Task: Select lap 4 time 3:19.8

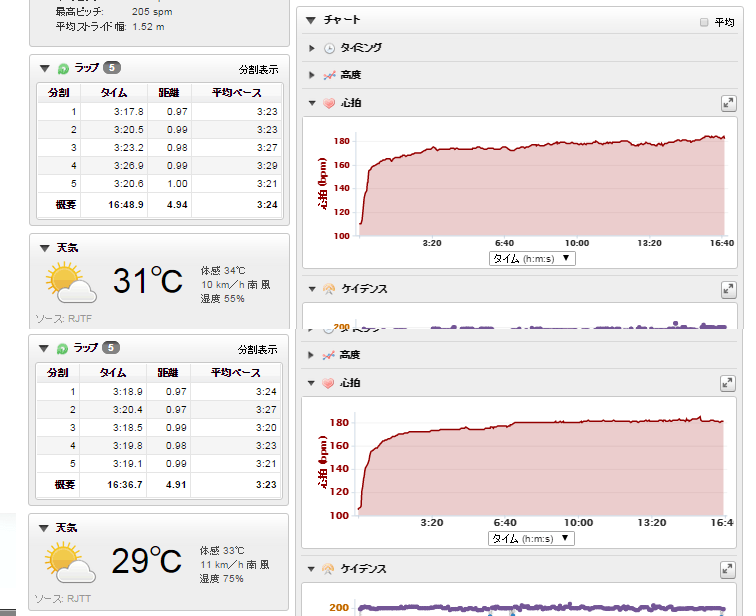Action: pos(128,446)
